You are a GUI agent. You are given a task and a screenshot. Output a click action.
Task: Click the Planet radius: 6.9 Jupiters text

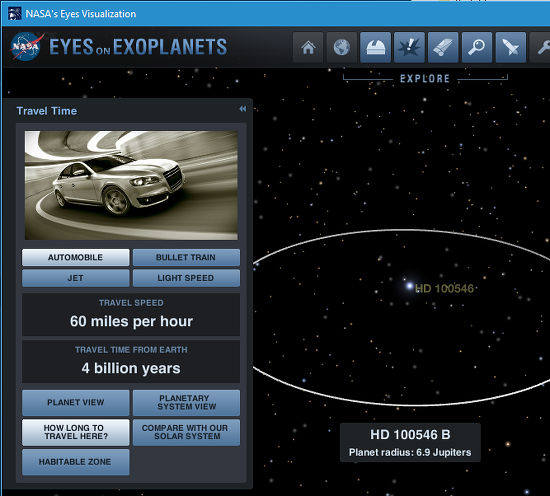410,453
